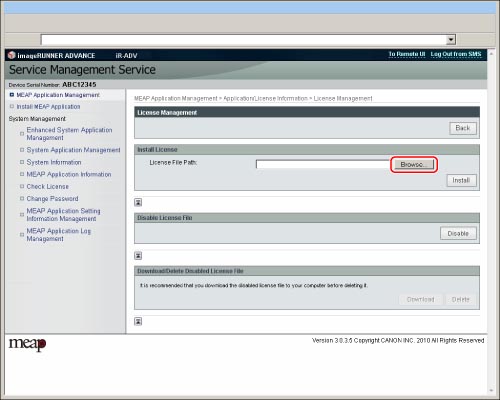The image size is (500, 400).
Task: Open Check License in sidebar
Action: (x=47, y=187)
